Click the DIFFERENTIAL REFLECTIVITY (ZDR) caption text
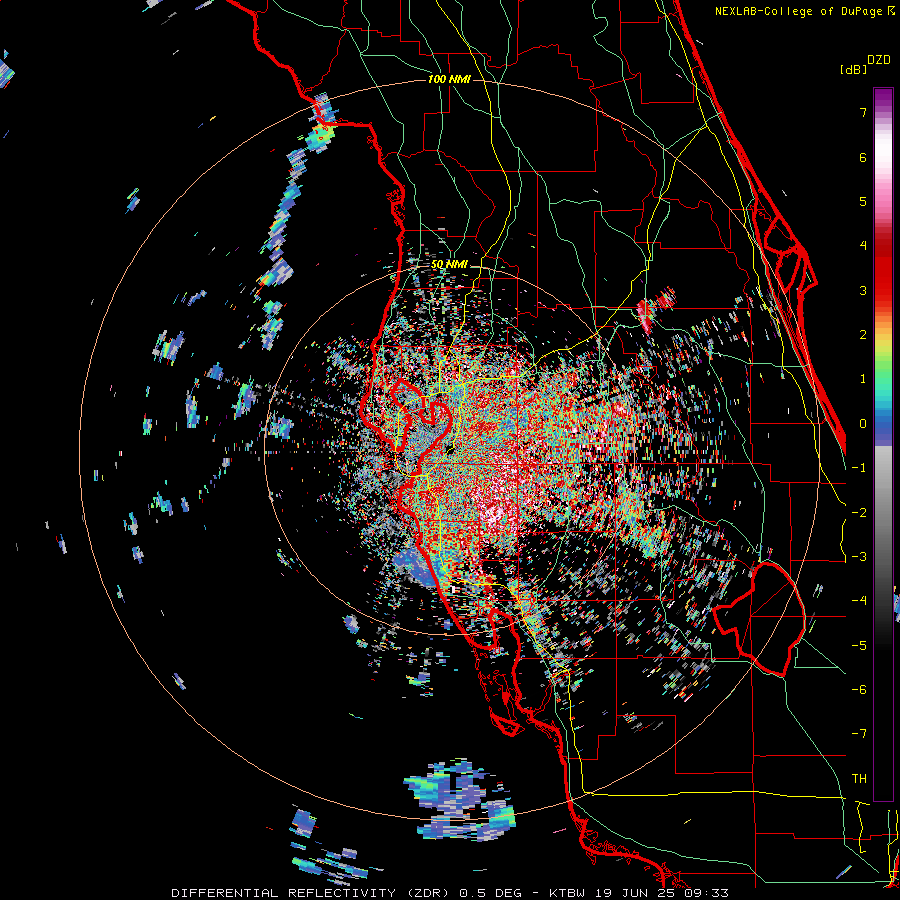Screen dimensions: 900x900 tap(312, 893)
